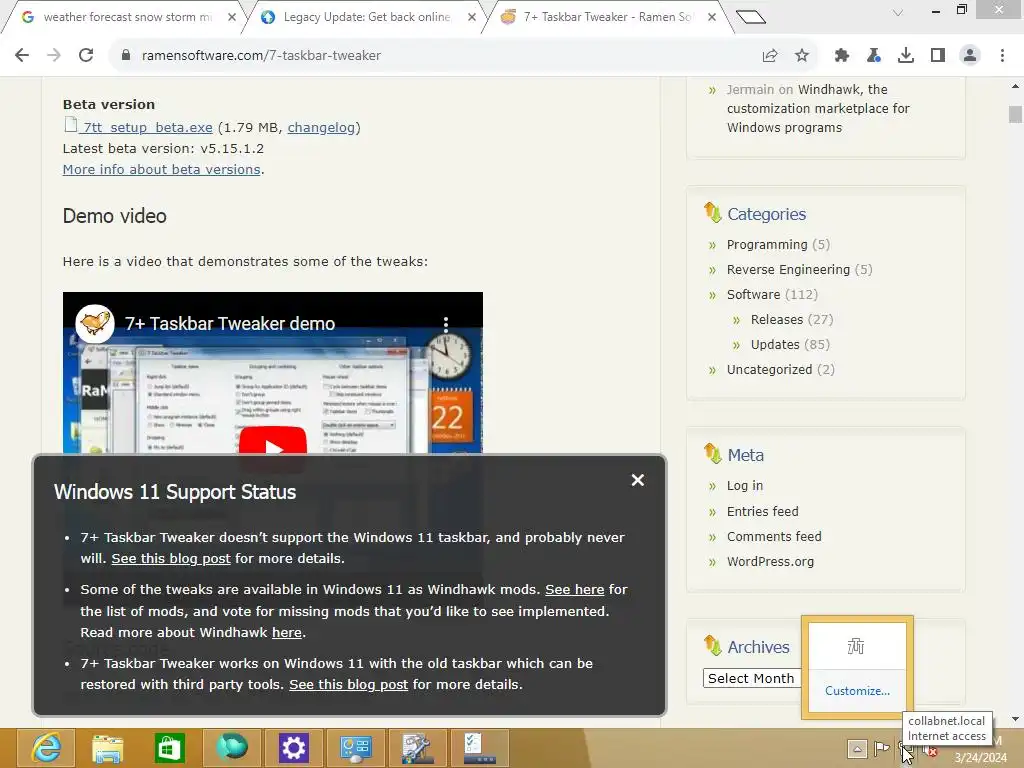Go back to the previous page

click(x=22, y=56)
